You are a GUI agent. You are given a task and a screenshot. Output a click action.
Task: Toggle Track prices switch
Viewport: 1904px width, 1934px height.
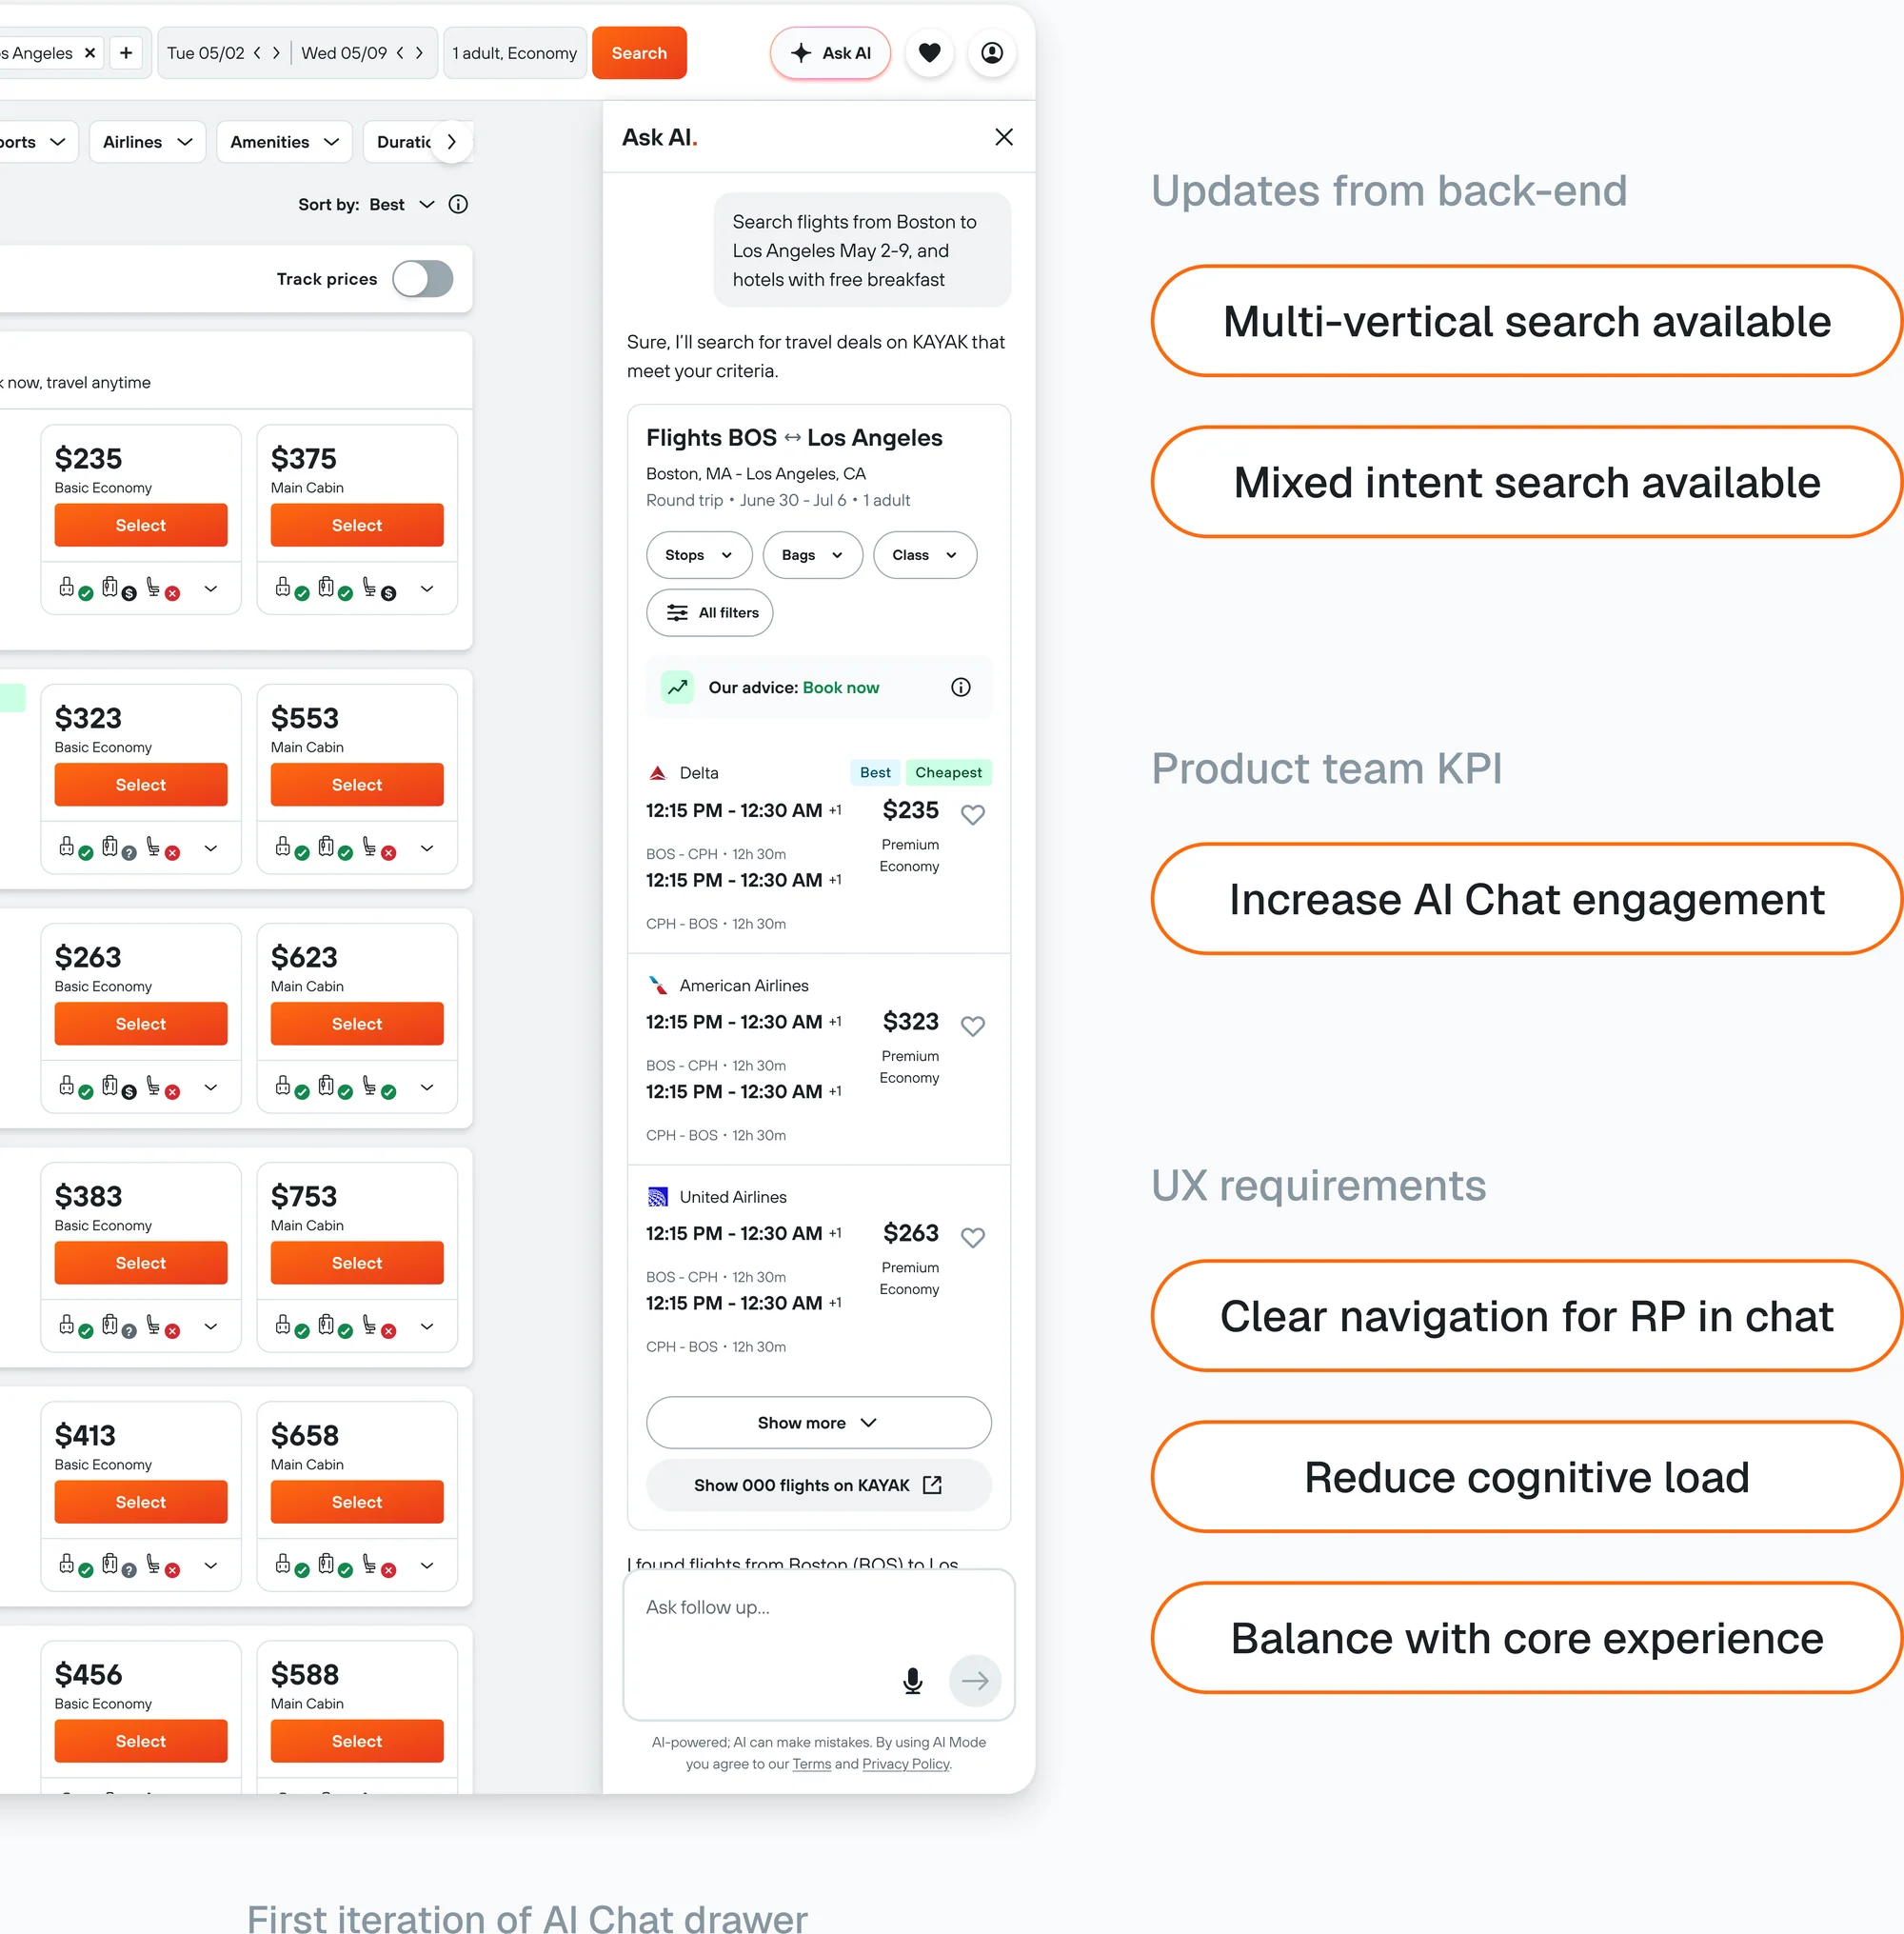pos(422,279)
